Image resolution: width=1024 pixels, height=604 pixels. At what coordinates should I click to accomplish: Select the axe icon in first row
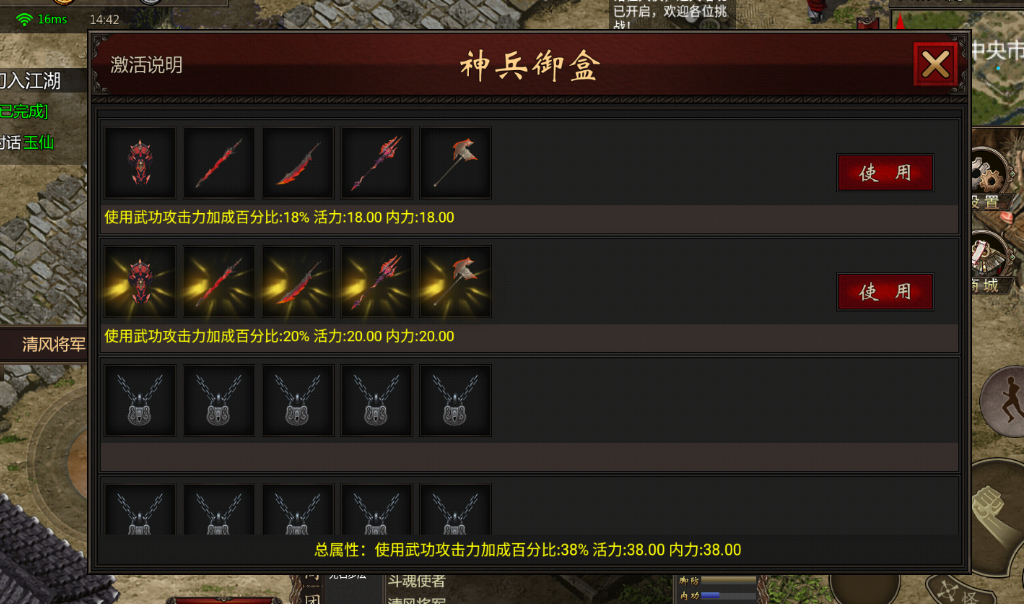coord(455,163)
